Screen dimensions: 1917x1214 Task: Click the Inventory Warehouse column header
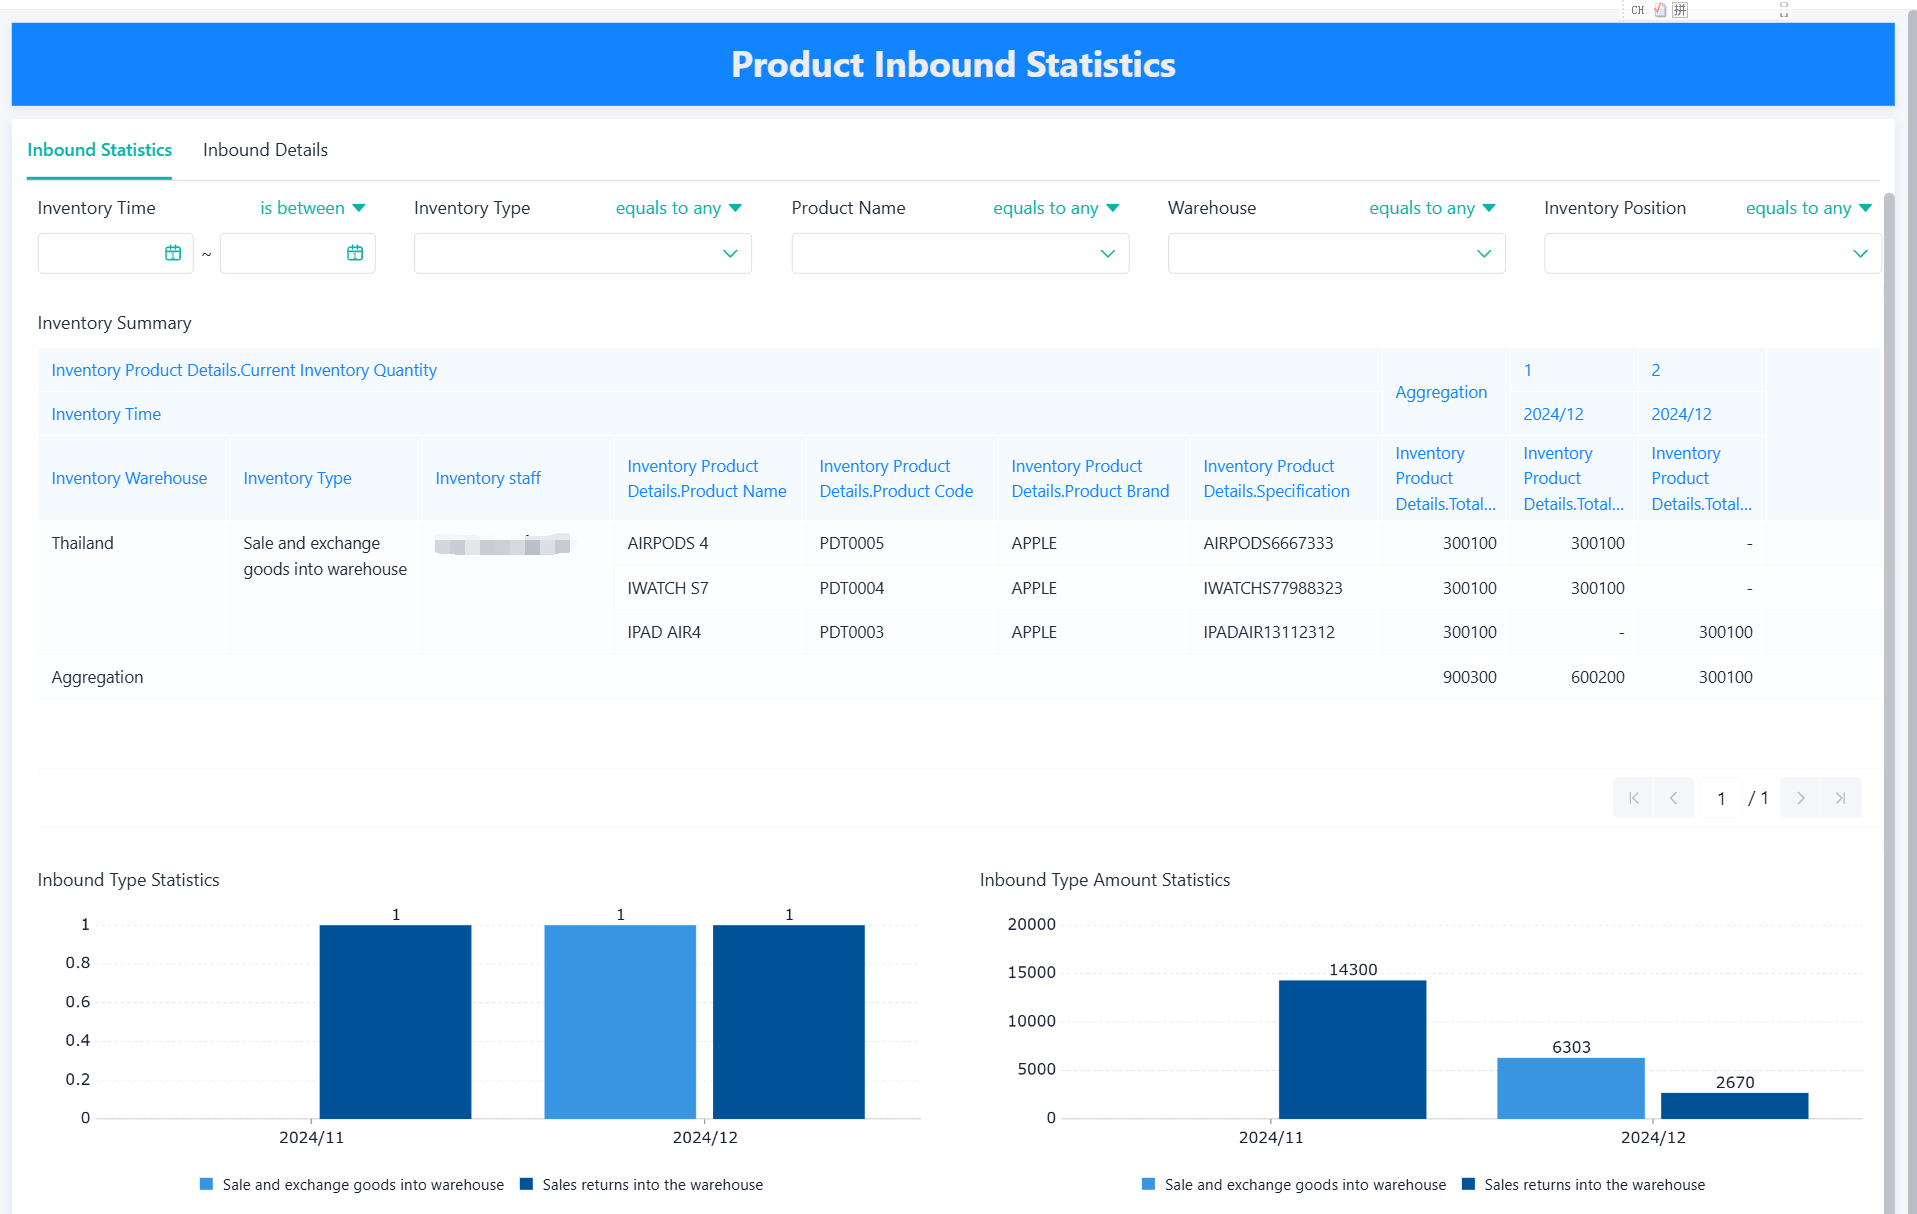129,478
